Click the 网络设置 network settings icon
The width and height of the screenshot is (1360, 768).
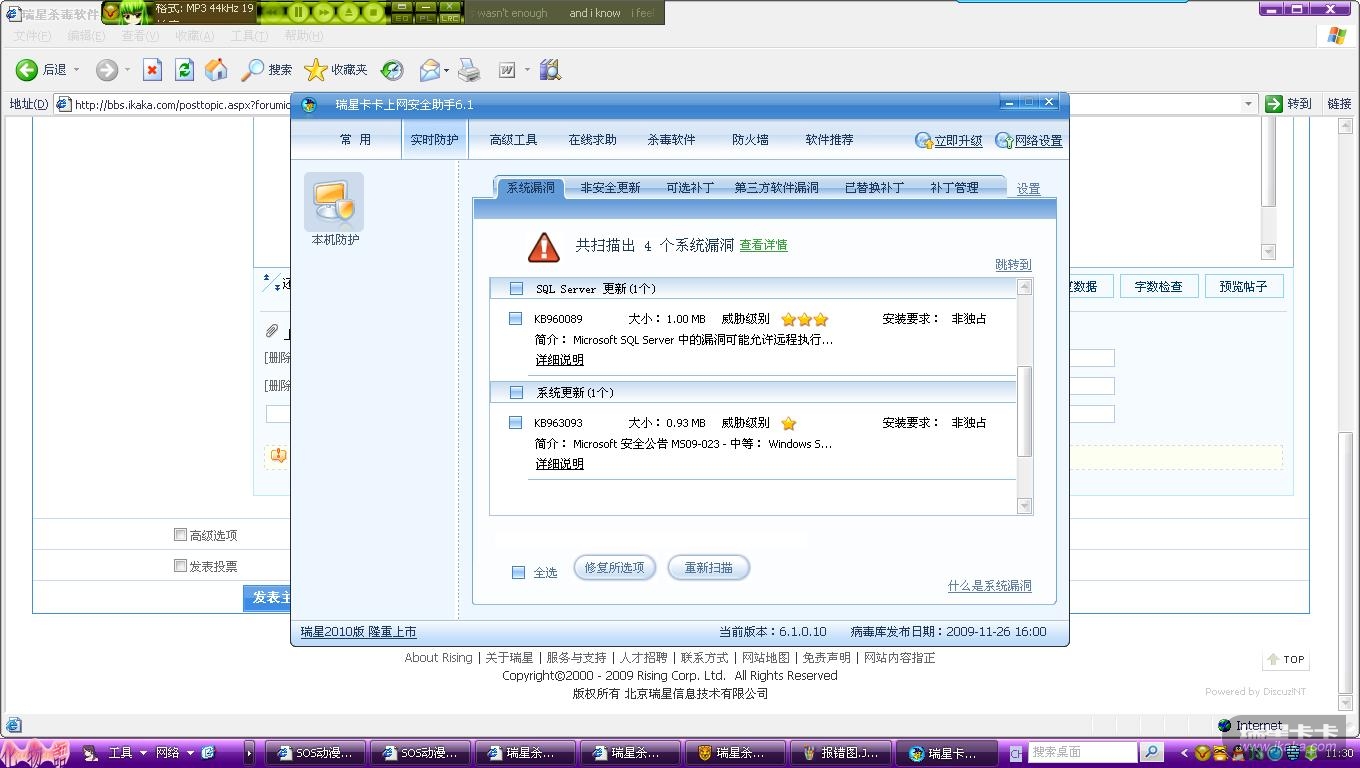[1004, 141]
